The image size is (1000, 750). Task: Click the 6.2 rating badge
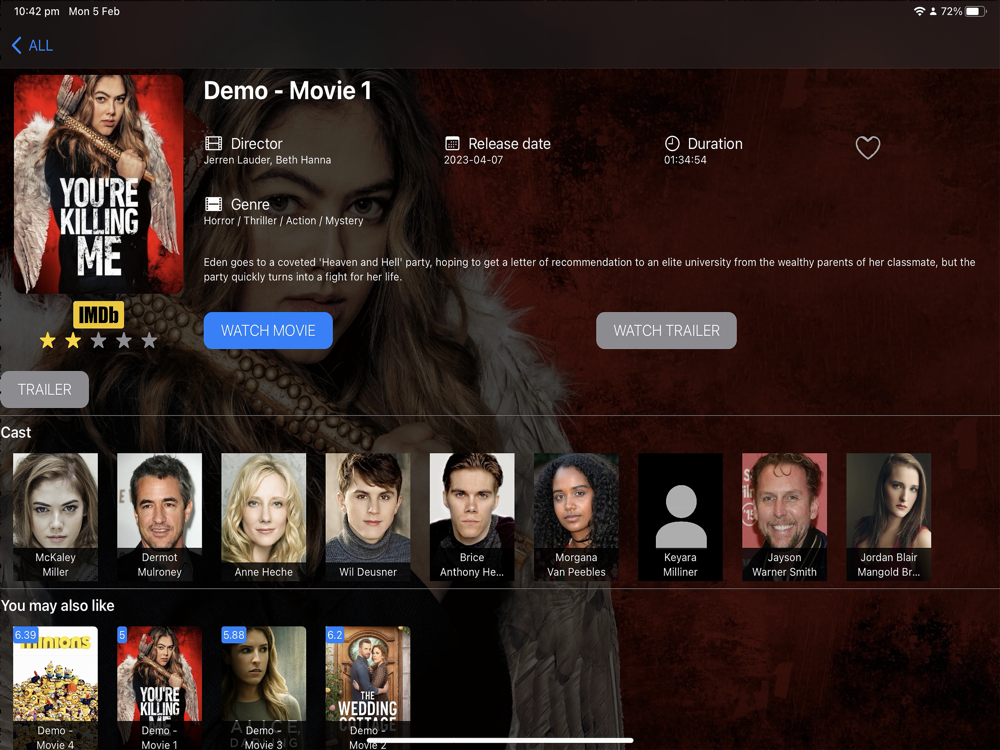pyautogui.click(x=335, y=635)
